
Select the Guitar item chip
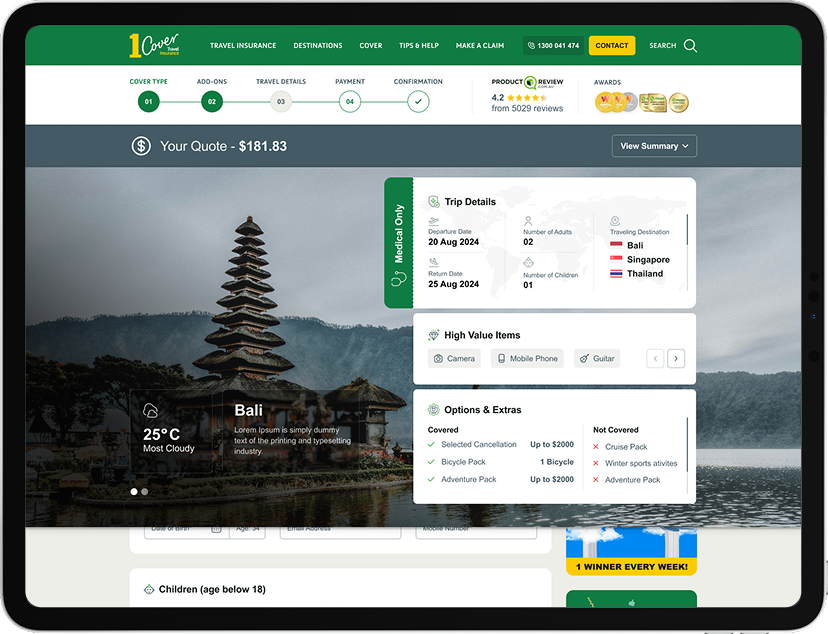pyautogui.click(x=596, y=358)
